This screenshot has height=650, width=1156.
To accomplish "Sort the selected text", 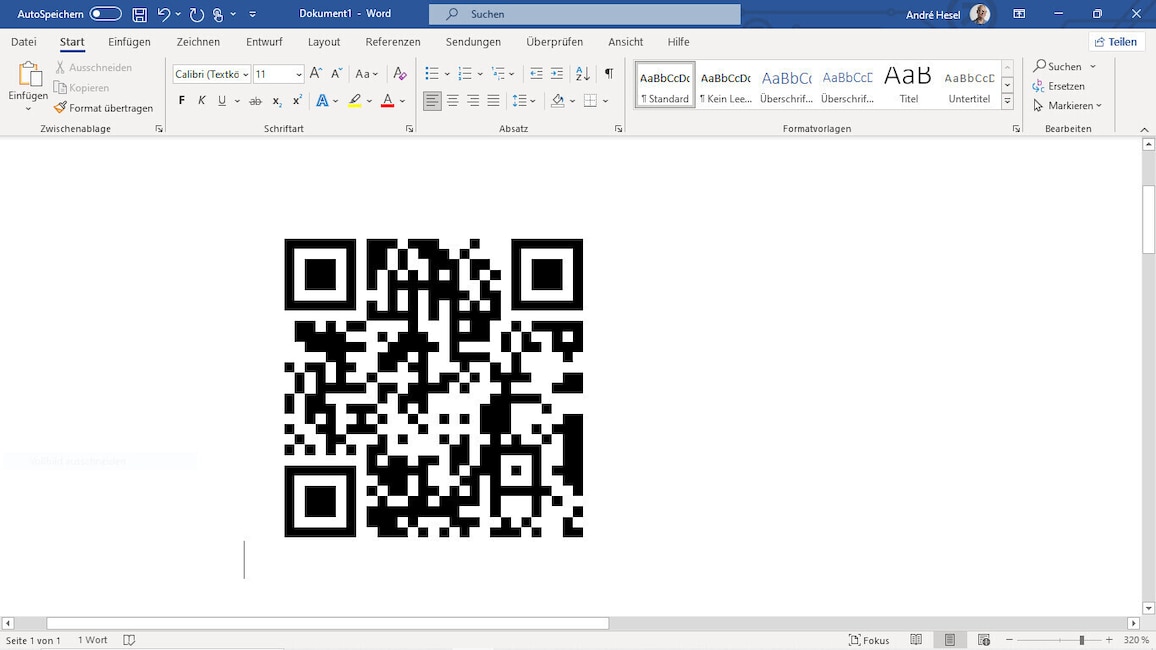I will (582, 73).
